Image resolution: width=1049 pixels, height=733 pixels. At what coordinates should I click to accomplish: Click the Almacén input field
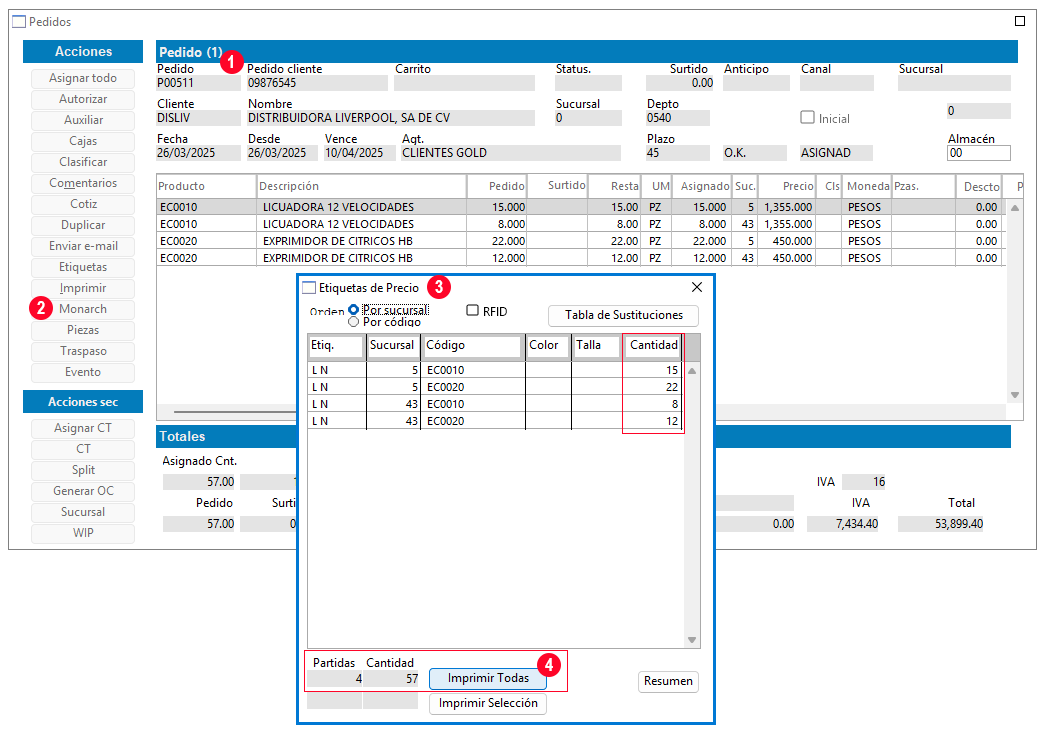[979, 153]
